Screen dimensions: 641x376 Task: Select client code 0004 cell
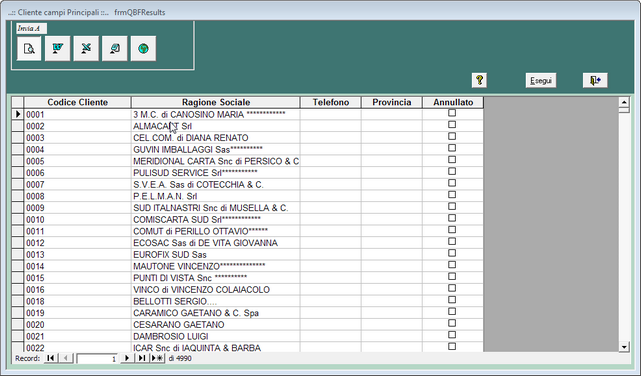78,150
